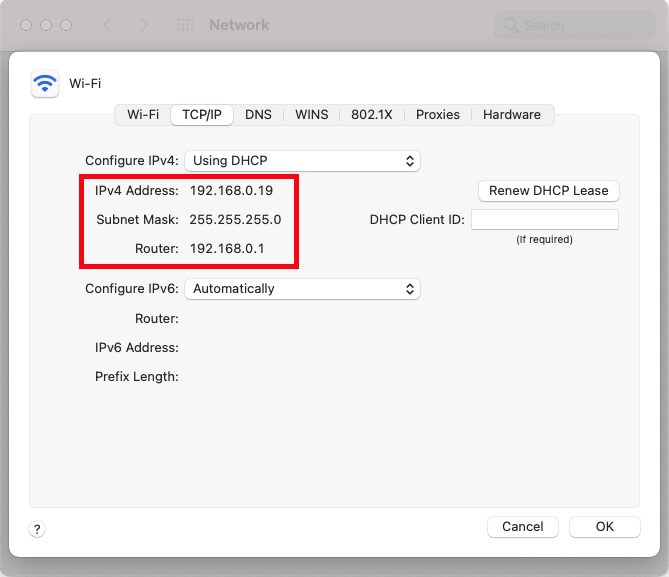The width and height of the screenshot is (669, 577).
Task: Select the TCP/IP tab
Action: 202,115
